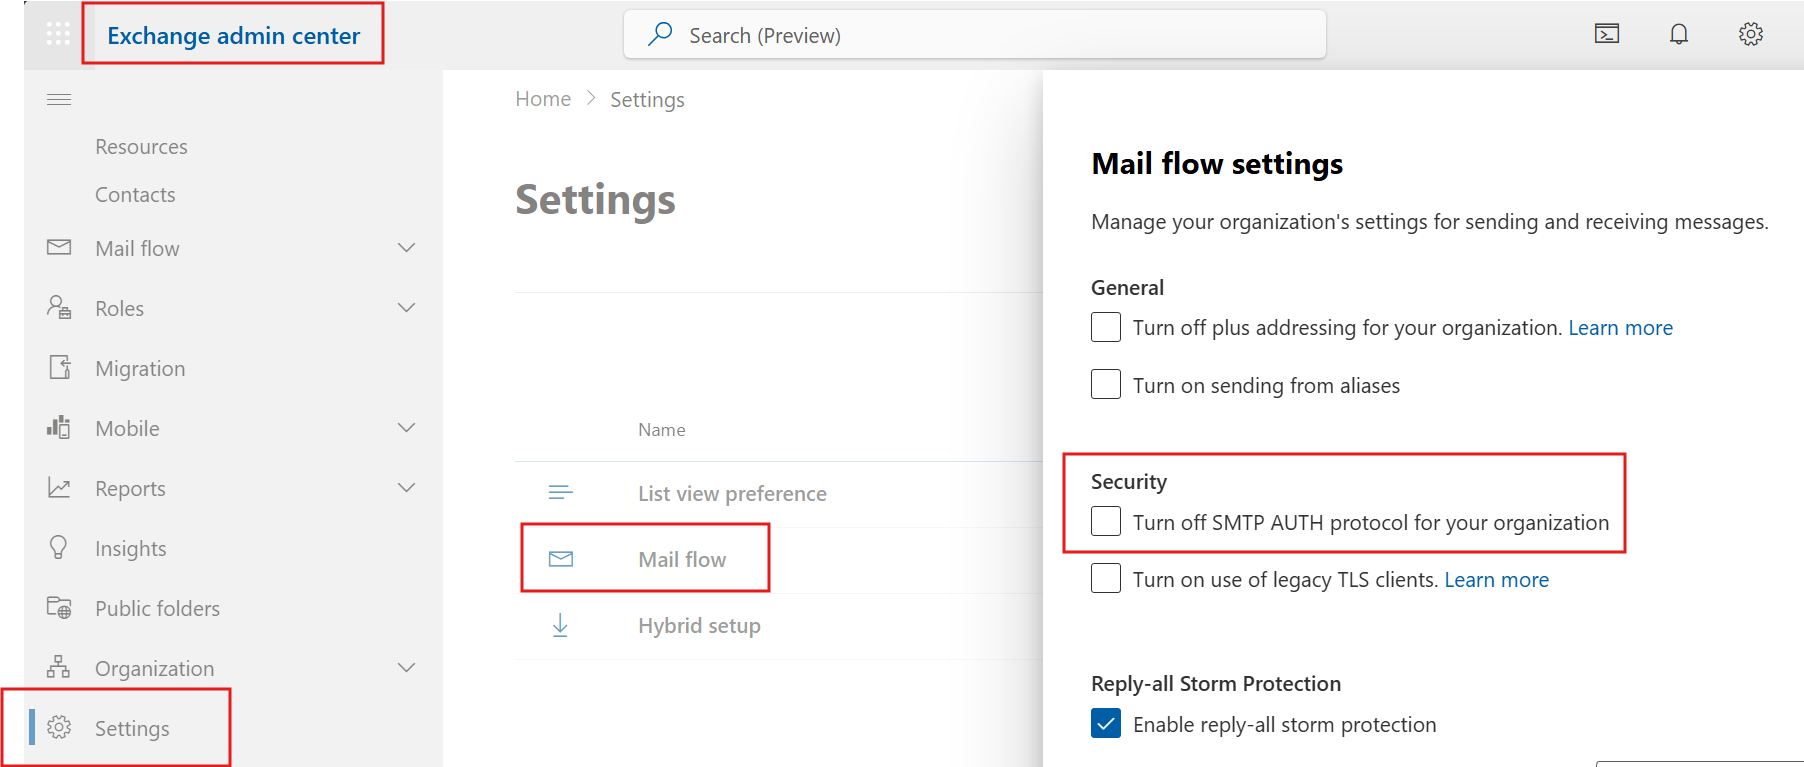Click the envelope icon in Mail flow settings row
Viewport: 1804px width, 767px height.
point(561,559)
